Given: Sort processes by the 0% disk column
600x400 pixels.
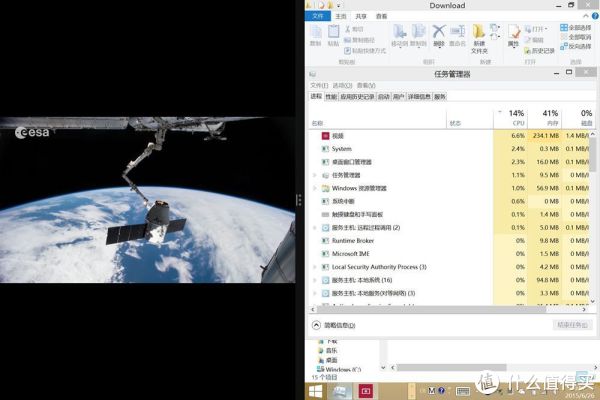Looking at the screenshot, I should [579, 118].
